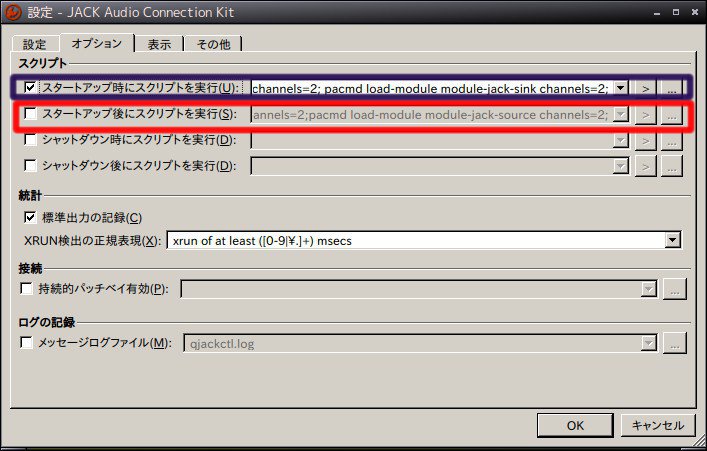Browse for シャットダウン時 script with ... button
Image resolution: width=707 pixels, height=451 pixels.
672,141
